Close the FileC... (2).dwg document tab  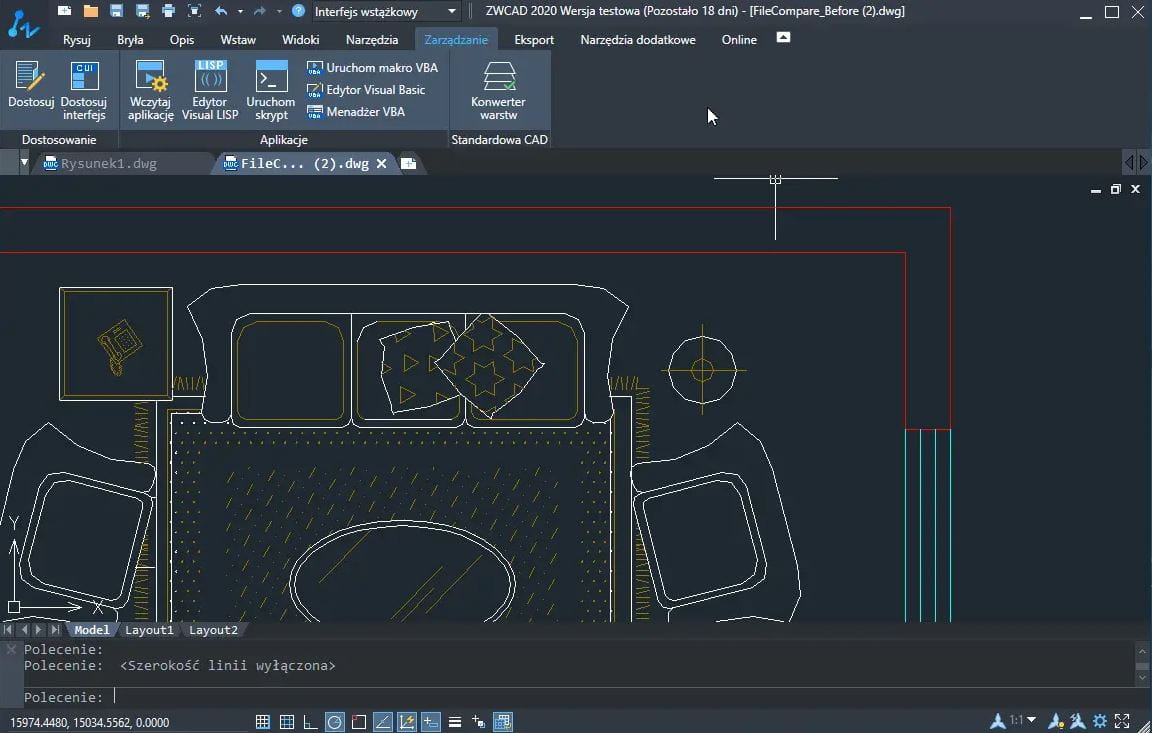[381, 164]
